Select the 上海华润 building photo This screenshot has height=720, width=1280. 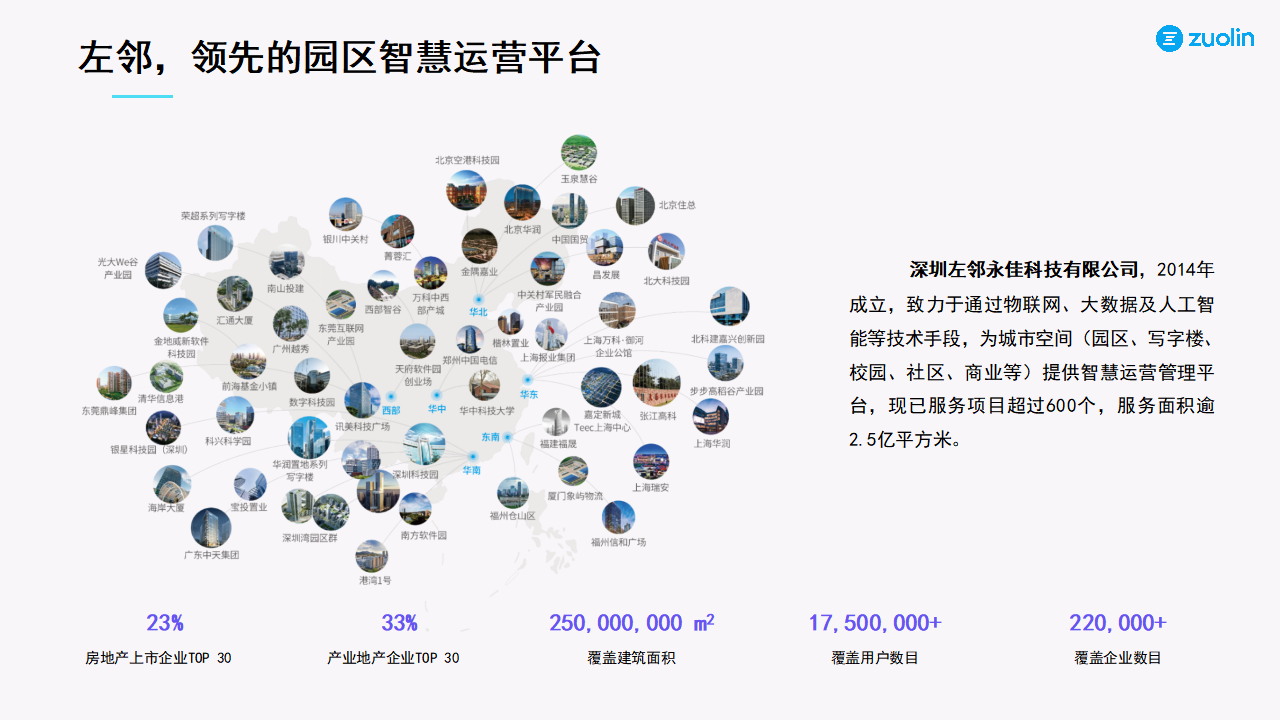coord(711,417)
